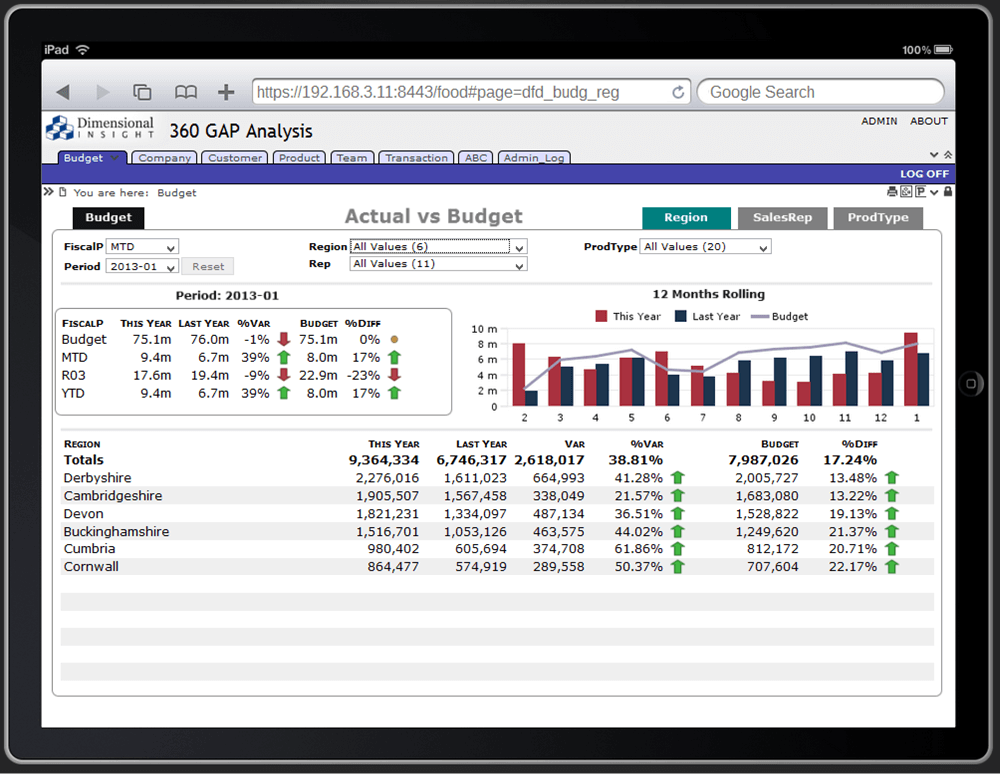Viewport: 1000px width, 774px height.
Task: Open PDF export via the P icon
Action: pos(921,192)
